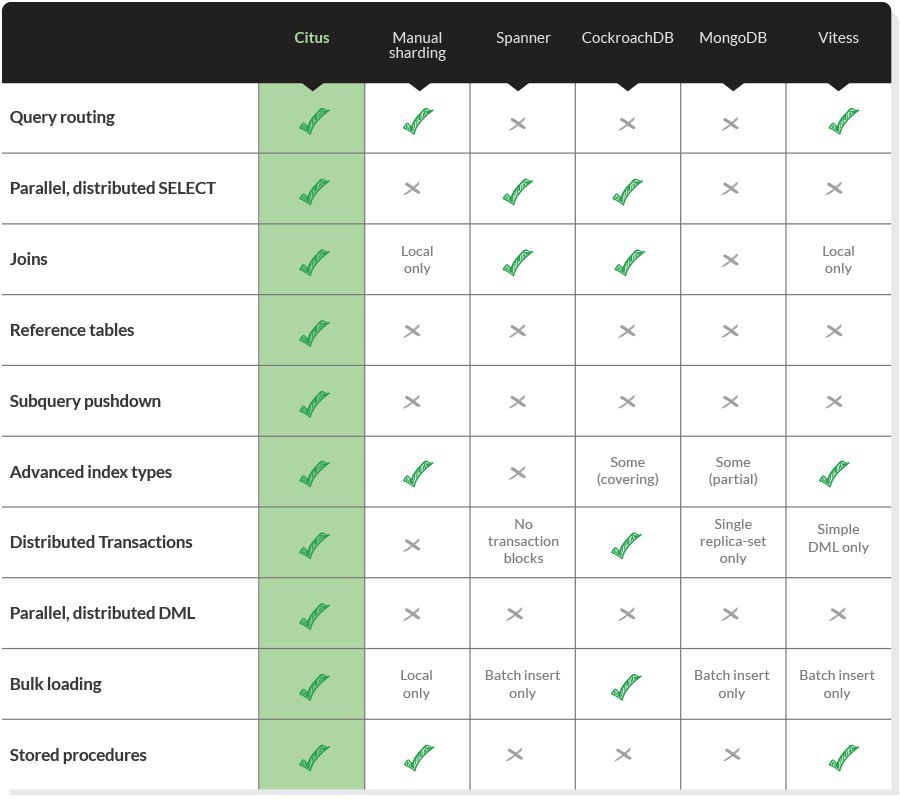Viewport: 900px width, 800px height.
Task: Click the Spanner checkmark in Joins row
Action: (518, 262)
